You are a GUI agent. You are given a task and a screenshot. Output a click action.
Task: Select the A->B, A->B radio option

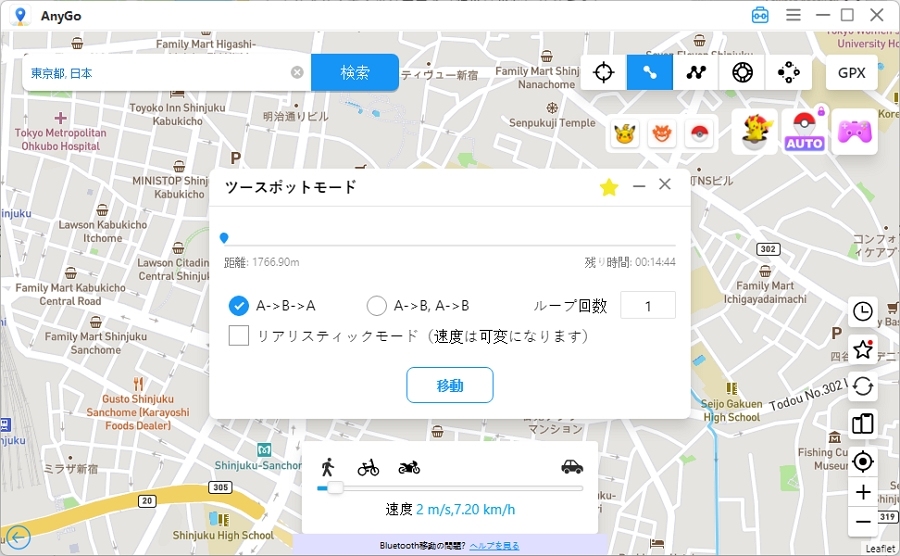click(377, 306)
